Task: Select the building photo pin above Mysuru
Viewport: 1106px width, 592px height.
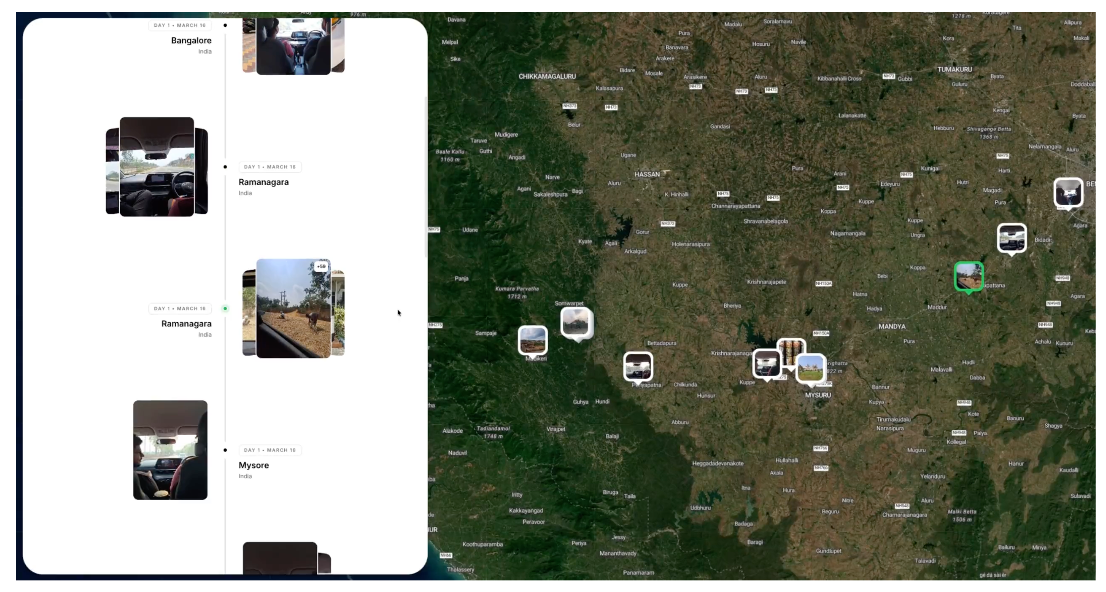Action: point(811,368)
